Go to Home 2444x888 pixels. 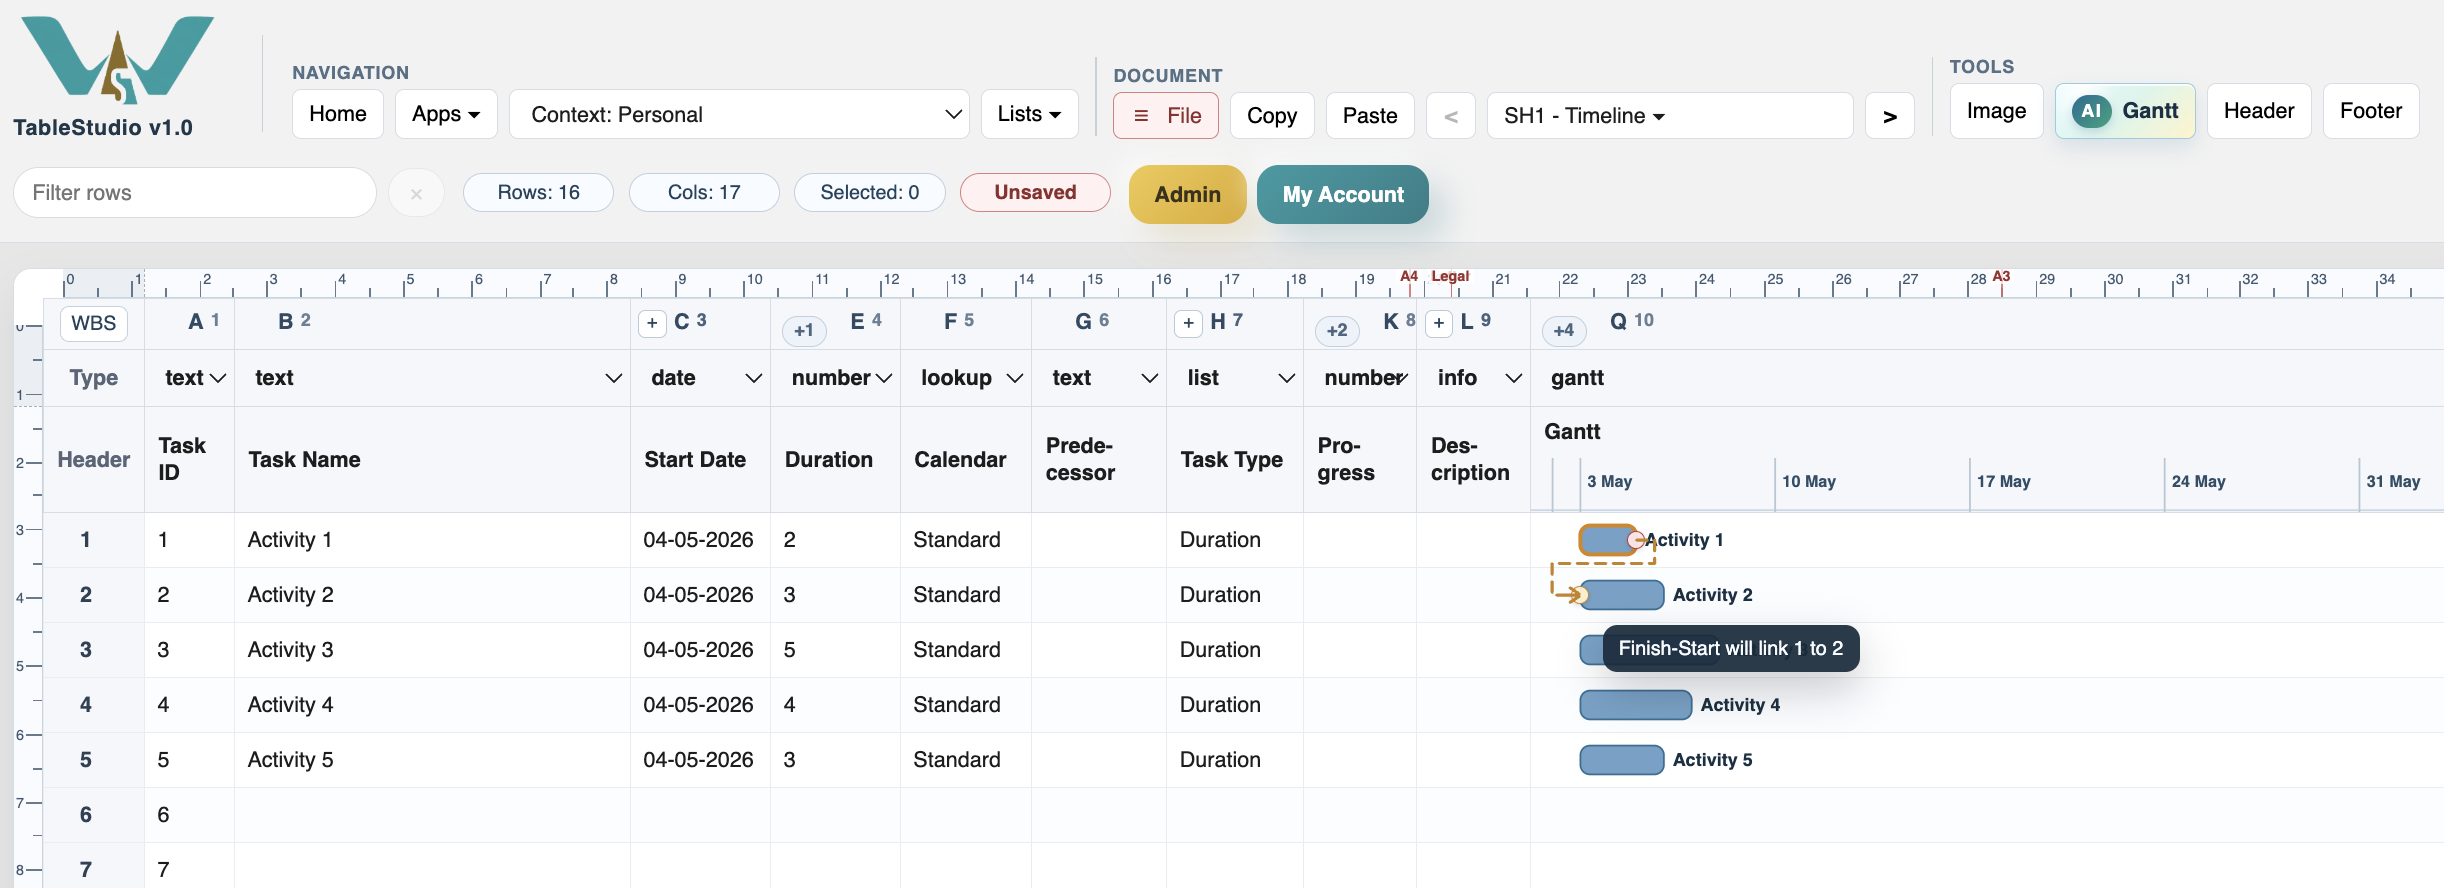(x=338, y=114)
